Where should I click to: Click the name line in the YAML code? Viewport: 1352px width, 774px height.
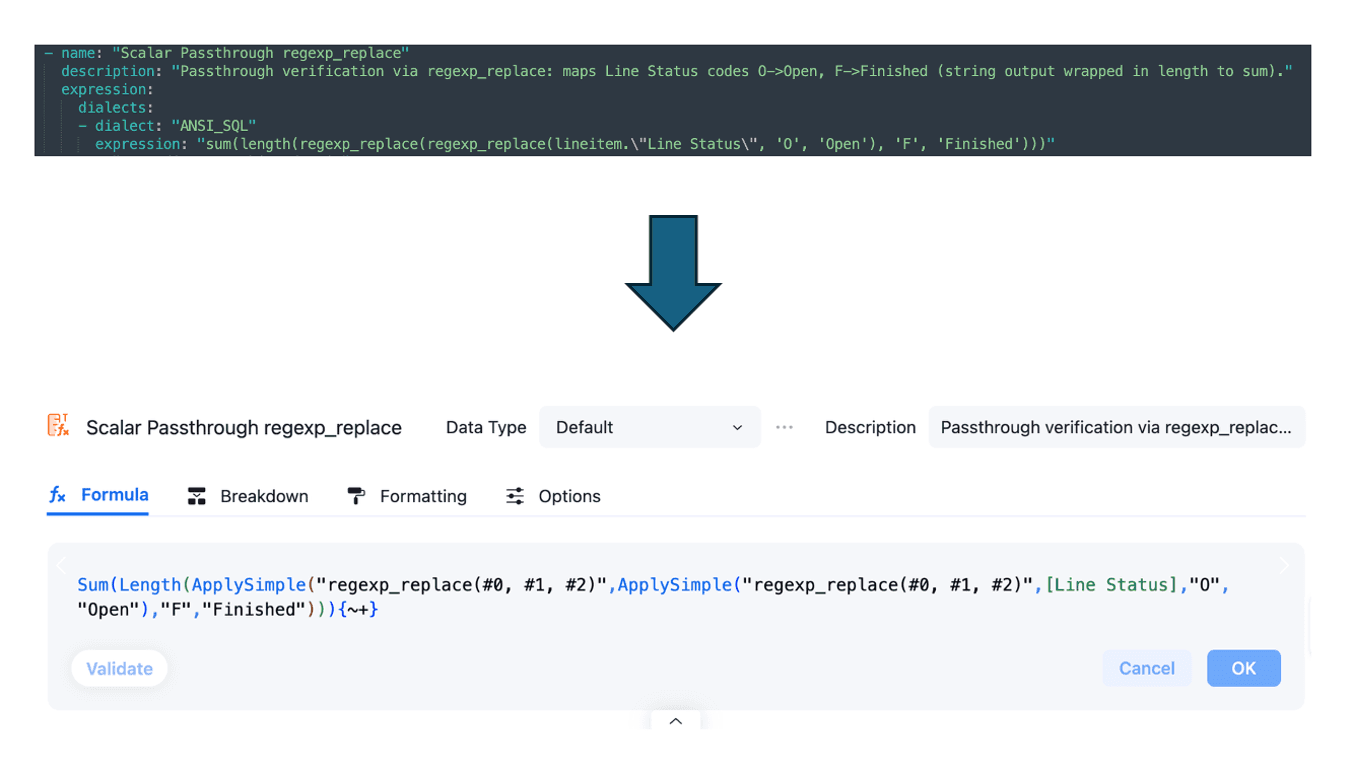[x=227, y=53]
